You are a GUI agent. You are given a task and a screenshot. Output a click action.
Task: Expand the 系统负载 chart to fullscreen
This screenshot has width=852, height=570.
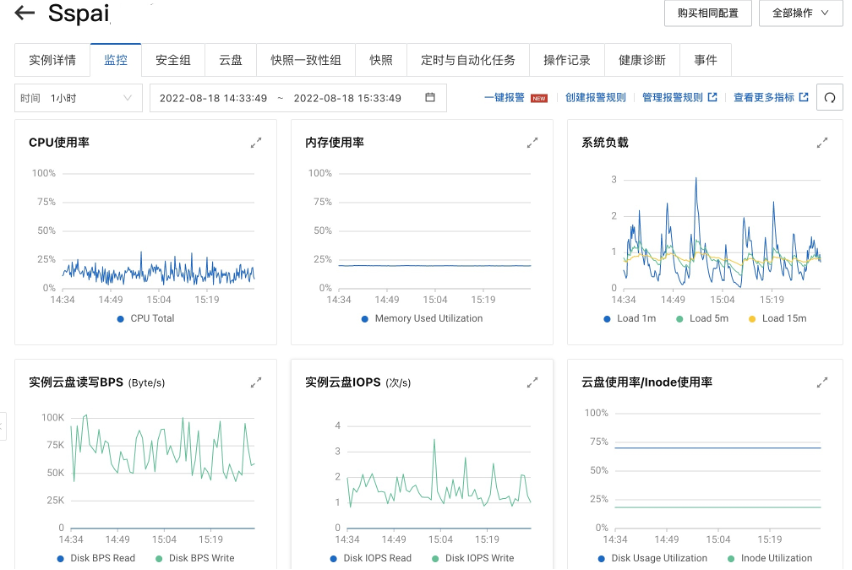[822, 143]
